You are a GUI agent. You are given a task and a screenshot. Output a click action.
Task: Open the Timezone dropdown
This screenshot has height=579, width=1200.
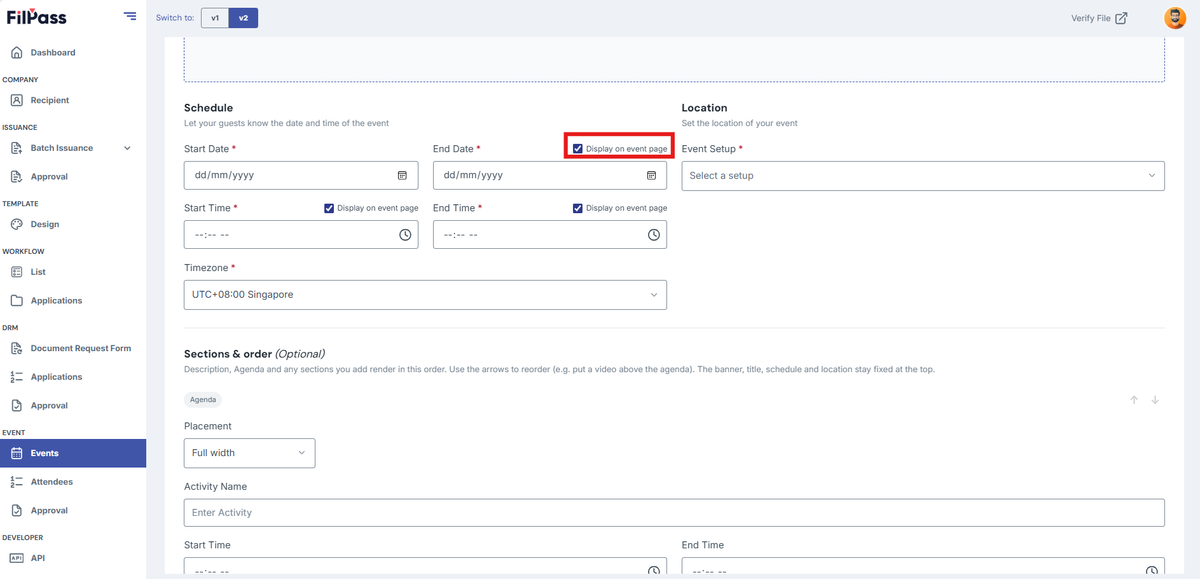[425, 295]
